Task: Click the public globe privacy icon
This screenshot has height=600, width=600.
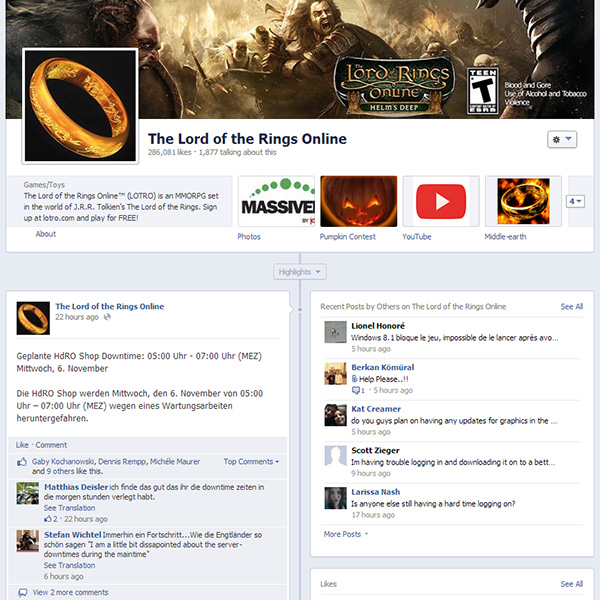Action: click(107, 317)
